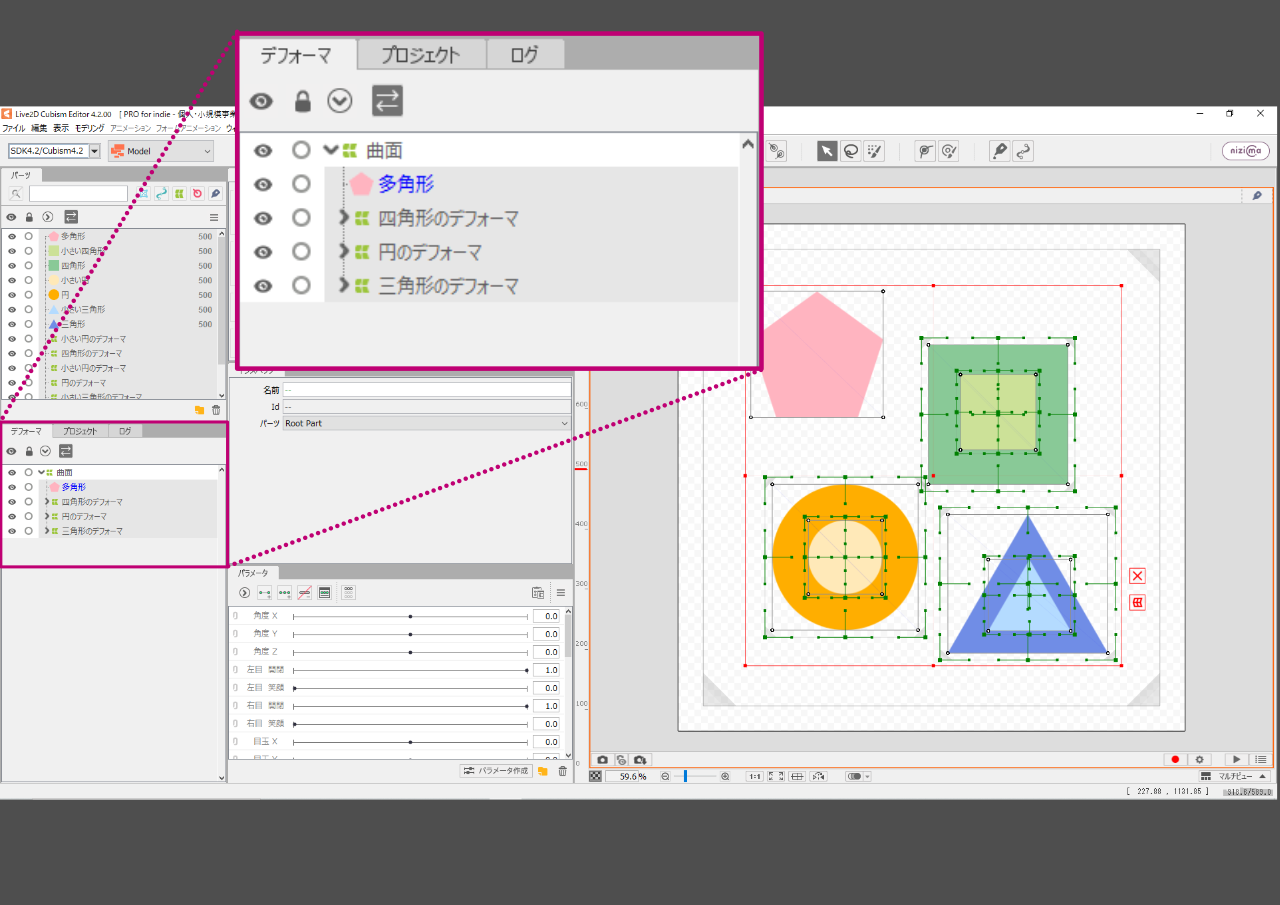This screenshot has height=905, width=1280.
Task: Select the Lasso selection tool
Action: [x=851, y=151]
